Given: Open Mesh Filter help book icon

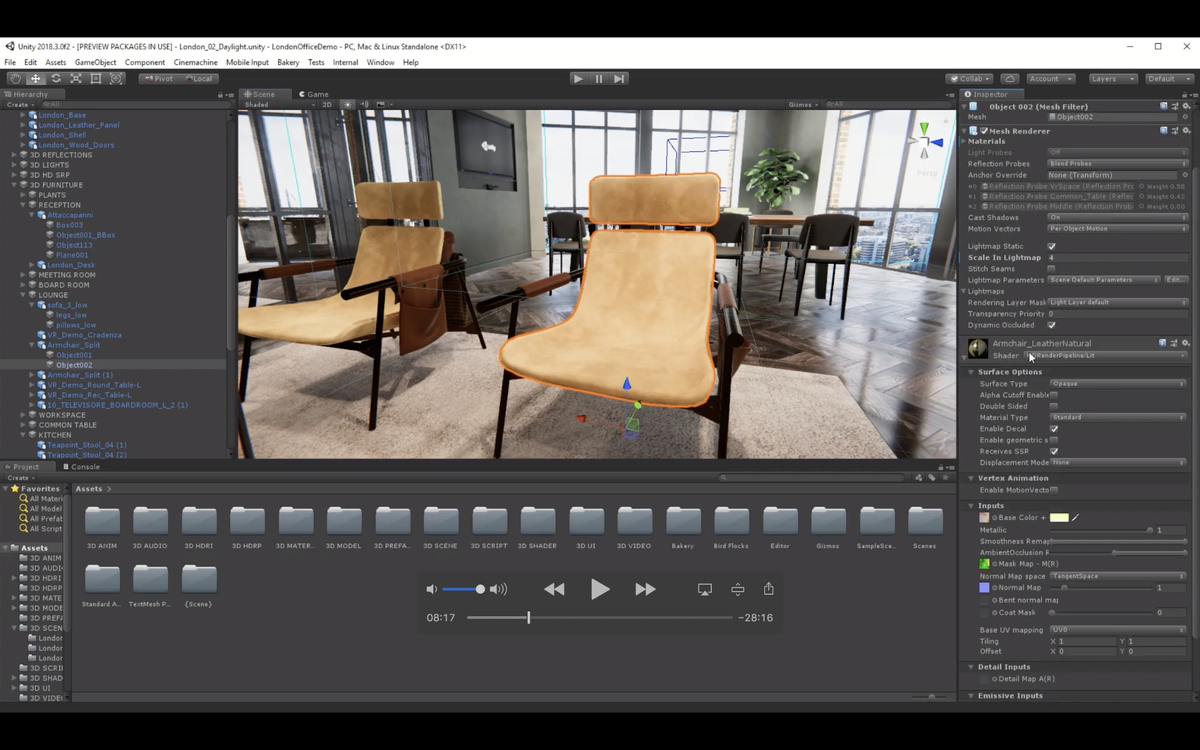Looking at the screenshot, I should pos(1164,106).
